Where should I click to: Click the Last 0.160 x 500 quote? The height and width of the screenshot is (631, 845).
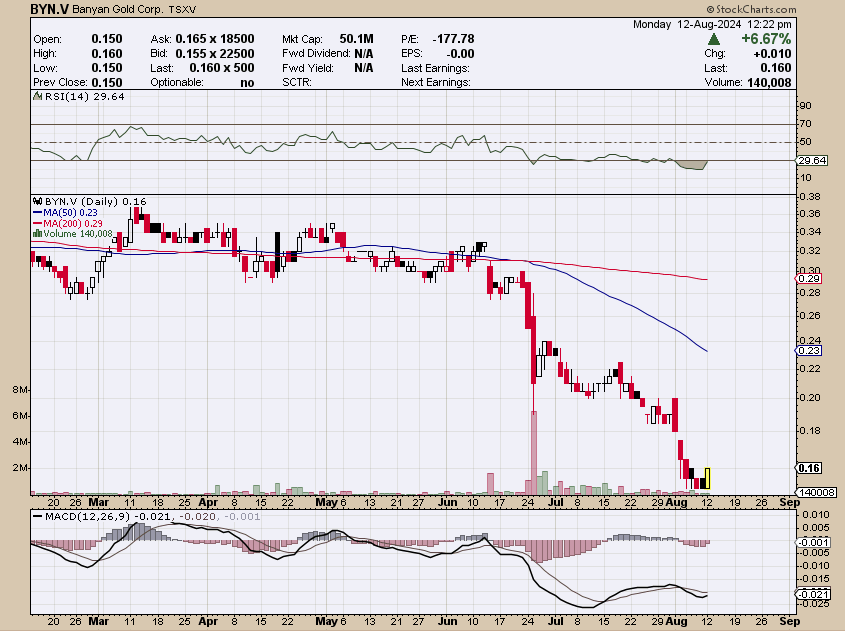(x=222, y=68)
